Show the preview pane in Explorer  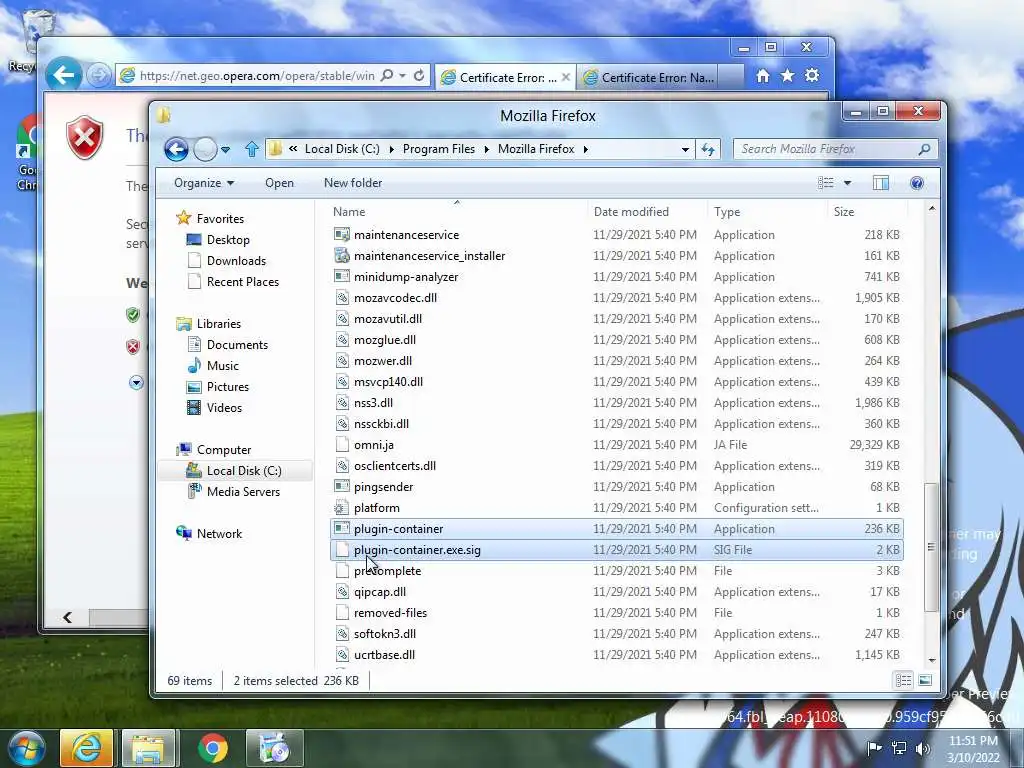coord(880,183)
